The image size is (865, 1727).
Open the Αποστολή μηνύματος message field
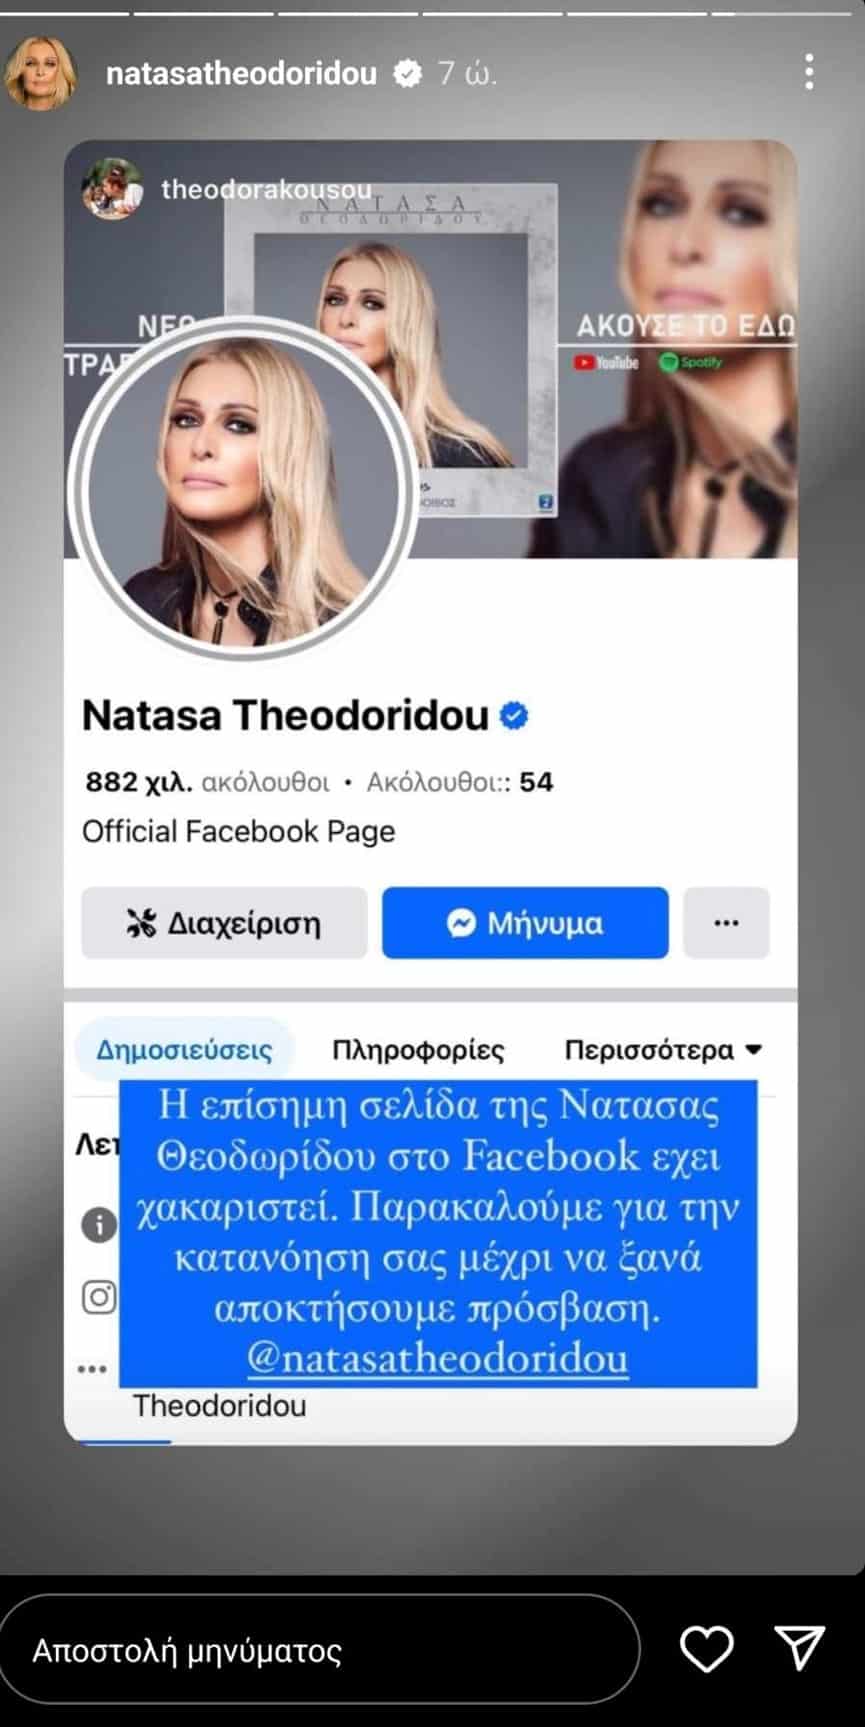[320, 1650]
